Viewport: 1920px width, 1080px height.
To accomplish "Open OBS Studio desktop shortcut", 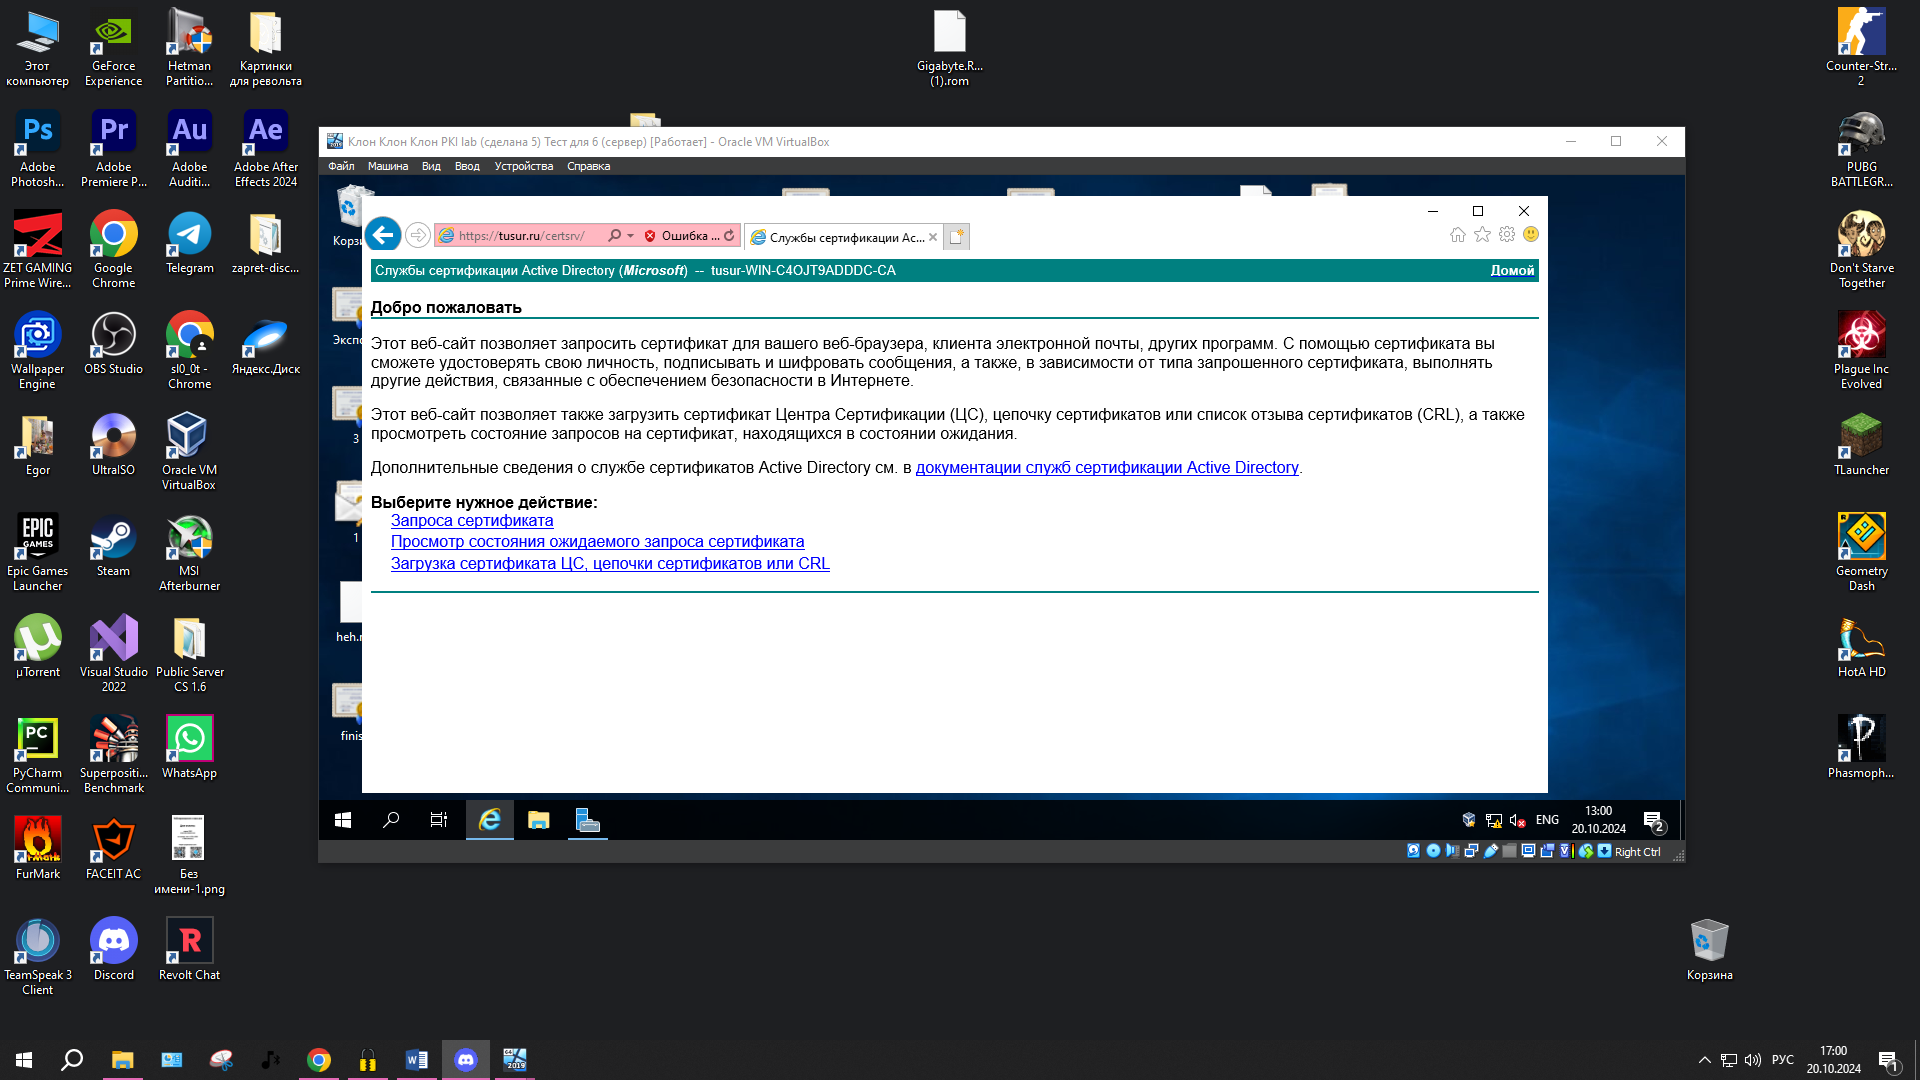I will (x=113, y=343).
